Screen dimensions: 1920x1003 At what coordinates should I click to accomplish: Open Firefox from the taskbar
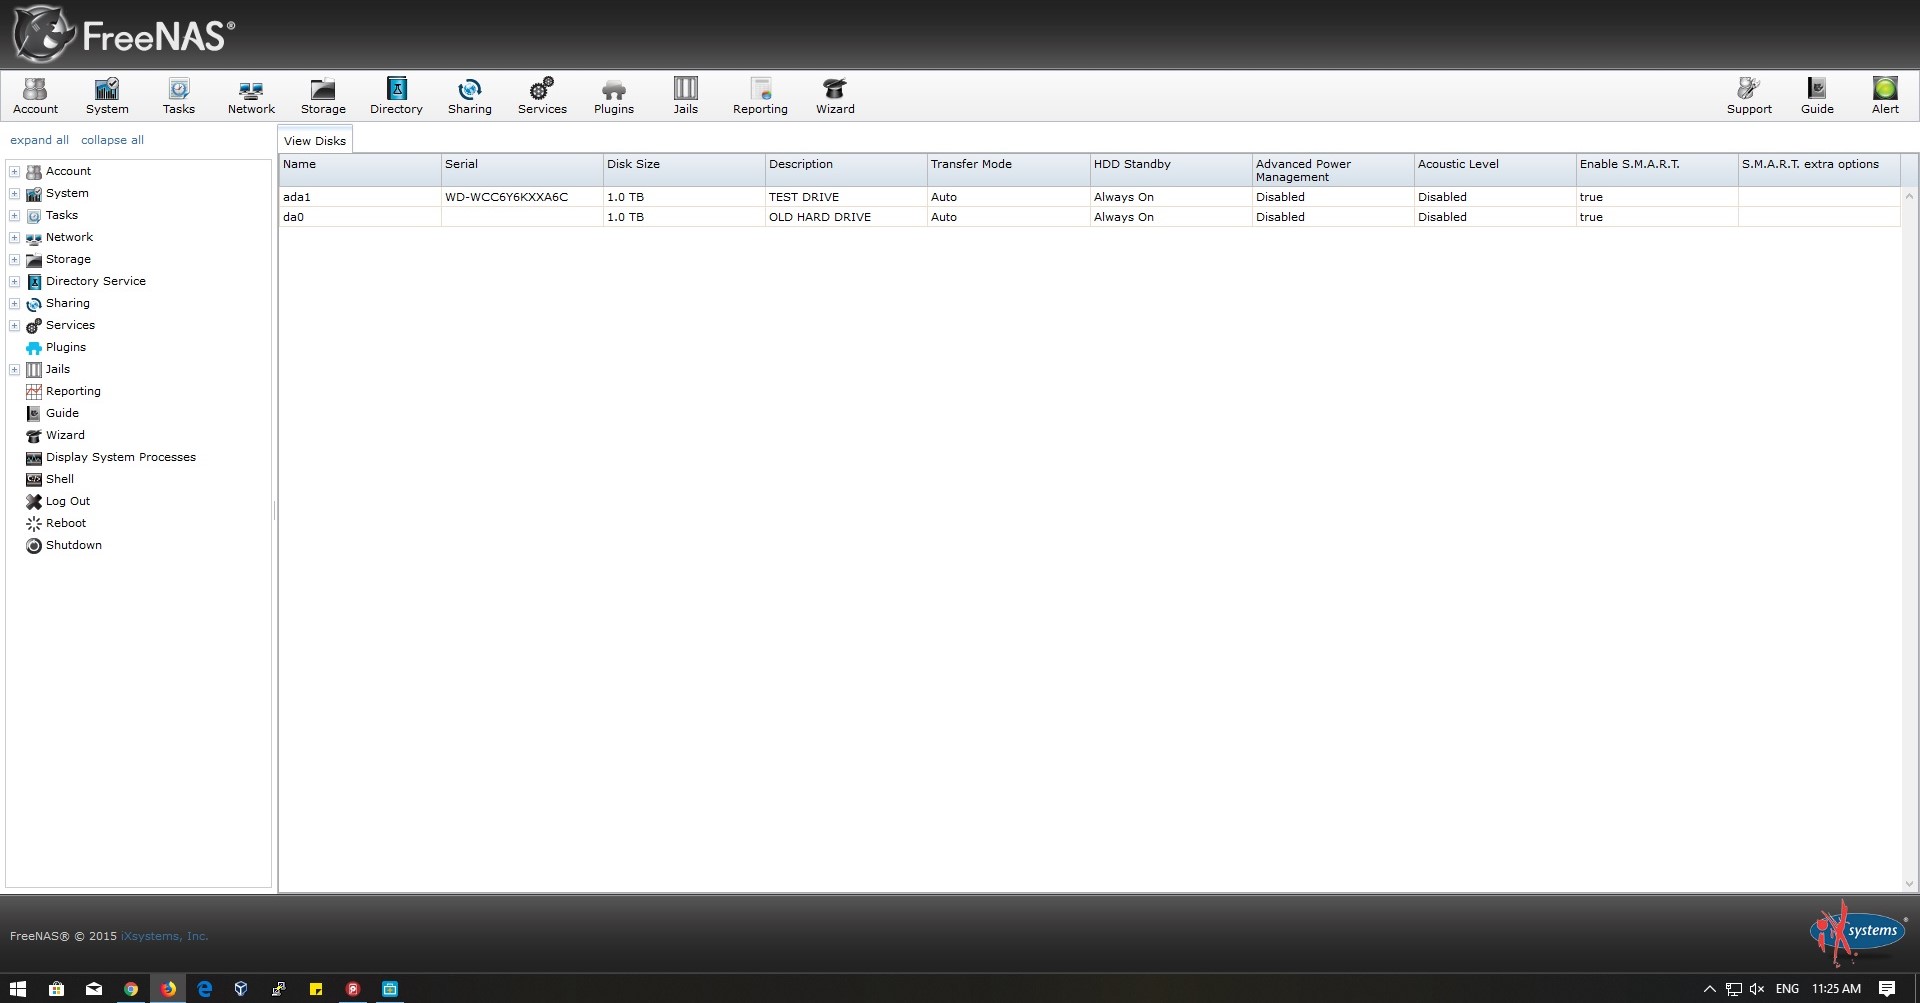click(168, 989)
